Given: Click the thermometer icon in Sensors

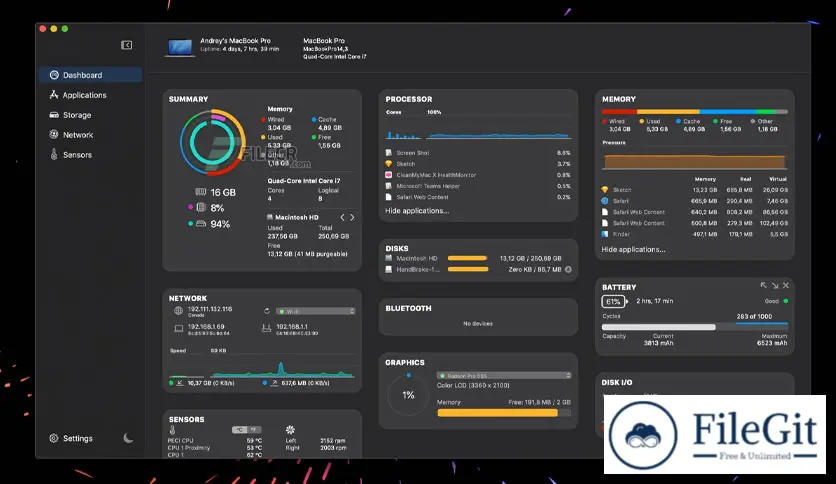Looking at the screenshot, I should 172,430.
